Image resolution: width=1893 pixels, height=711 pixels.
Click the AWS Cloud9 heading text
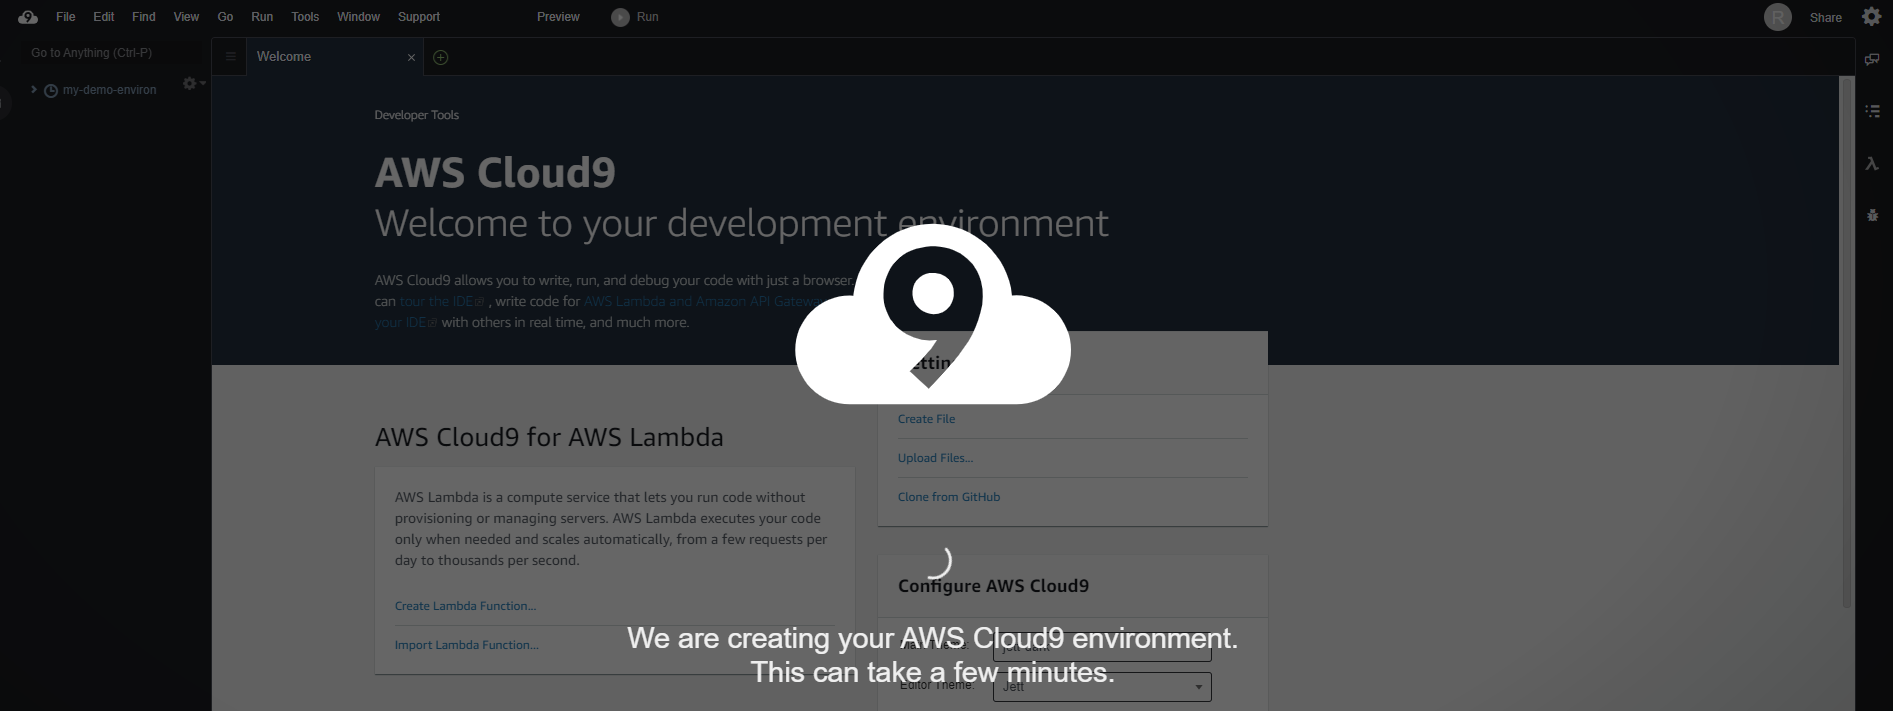pos(495,172)
